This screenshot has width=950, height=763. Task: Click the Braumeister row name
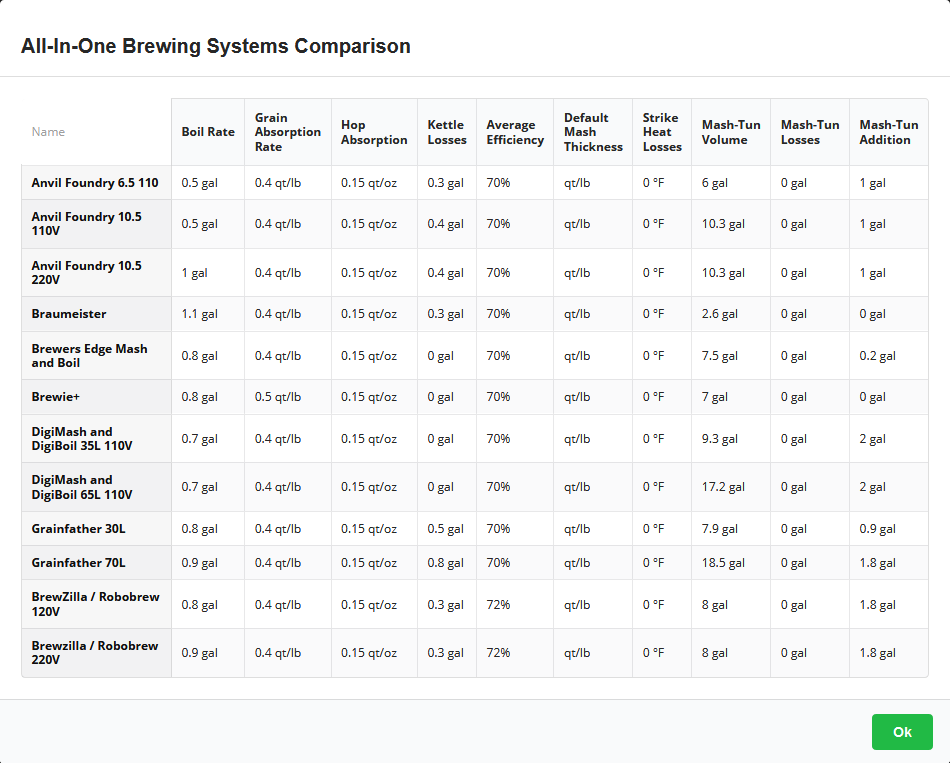69,314
